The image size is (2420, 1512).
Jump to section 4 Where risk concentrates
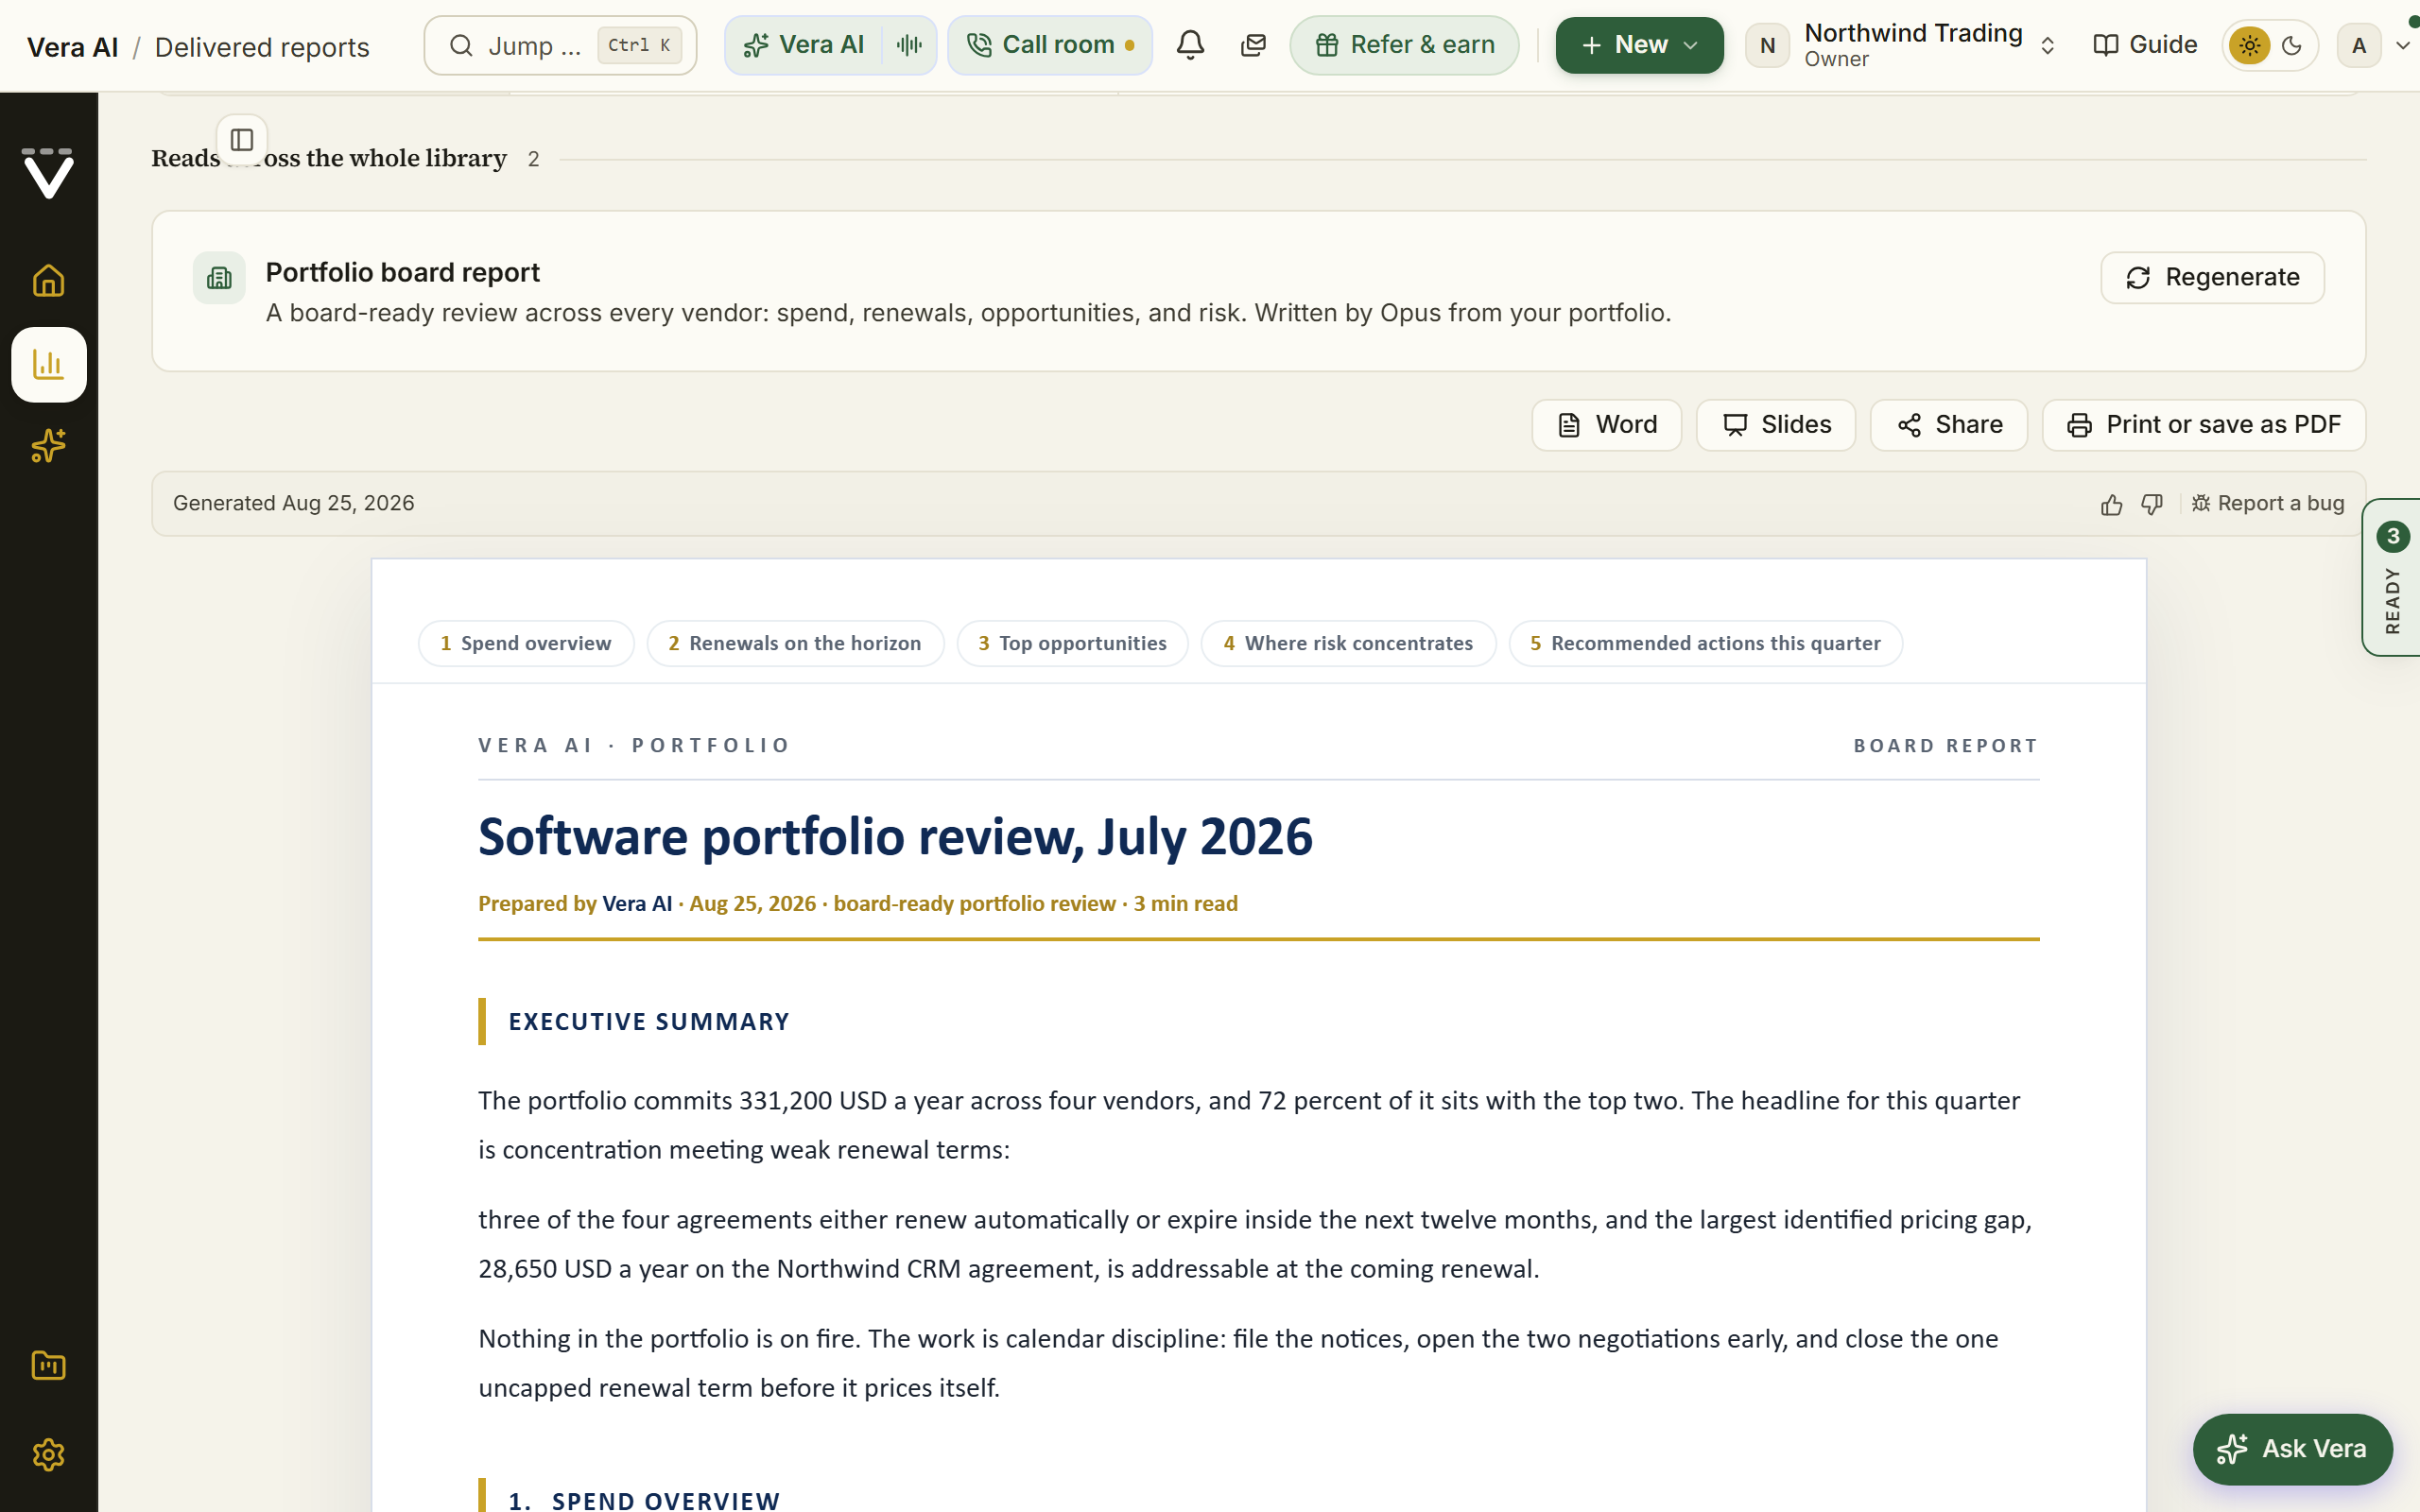click(x=1348, y=643)
